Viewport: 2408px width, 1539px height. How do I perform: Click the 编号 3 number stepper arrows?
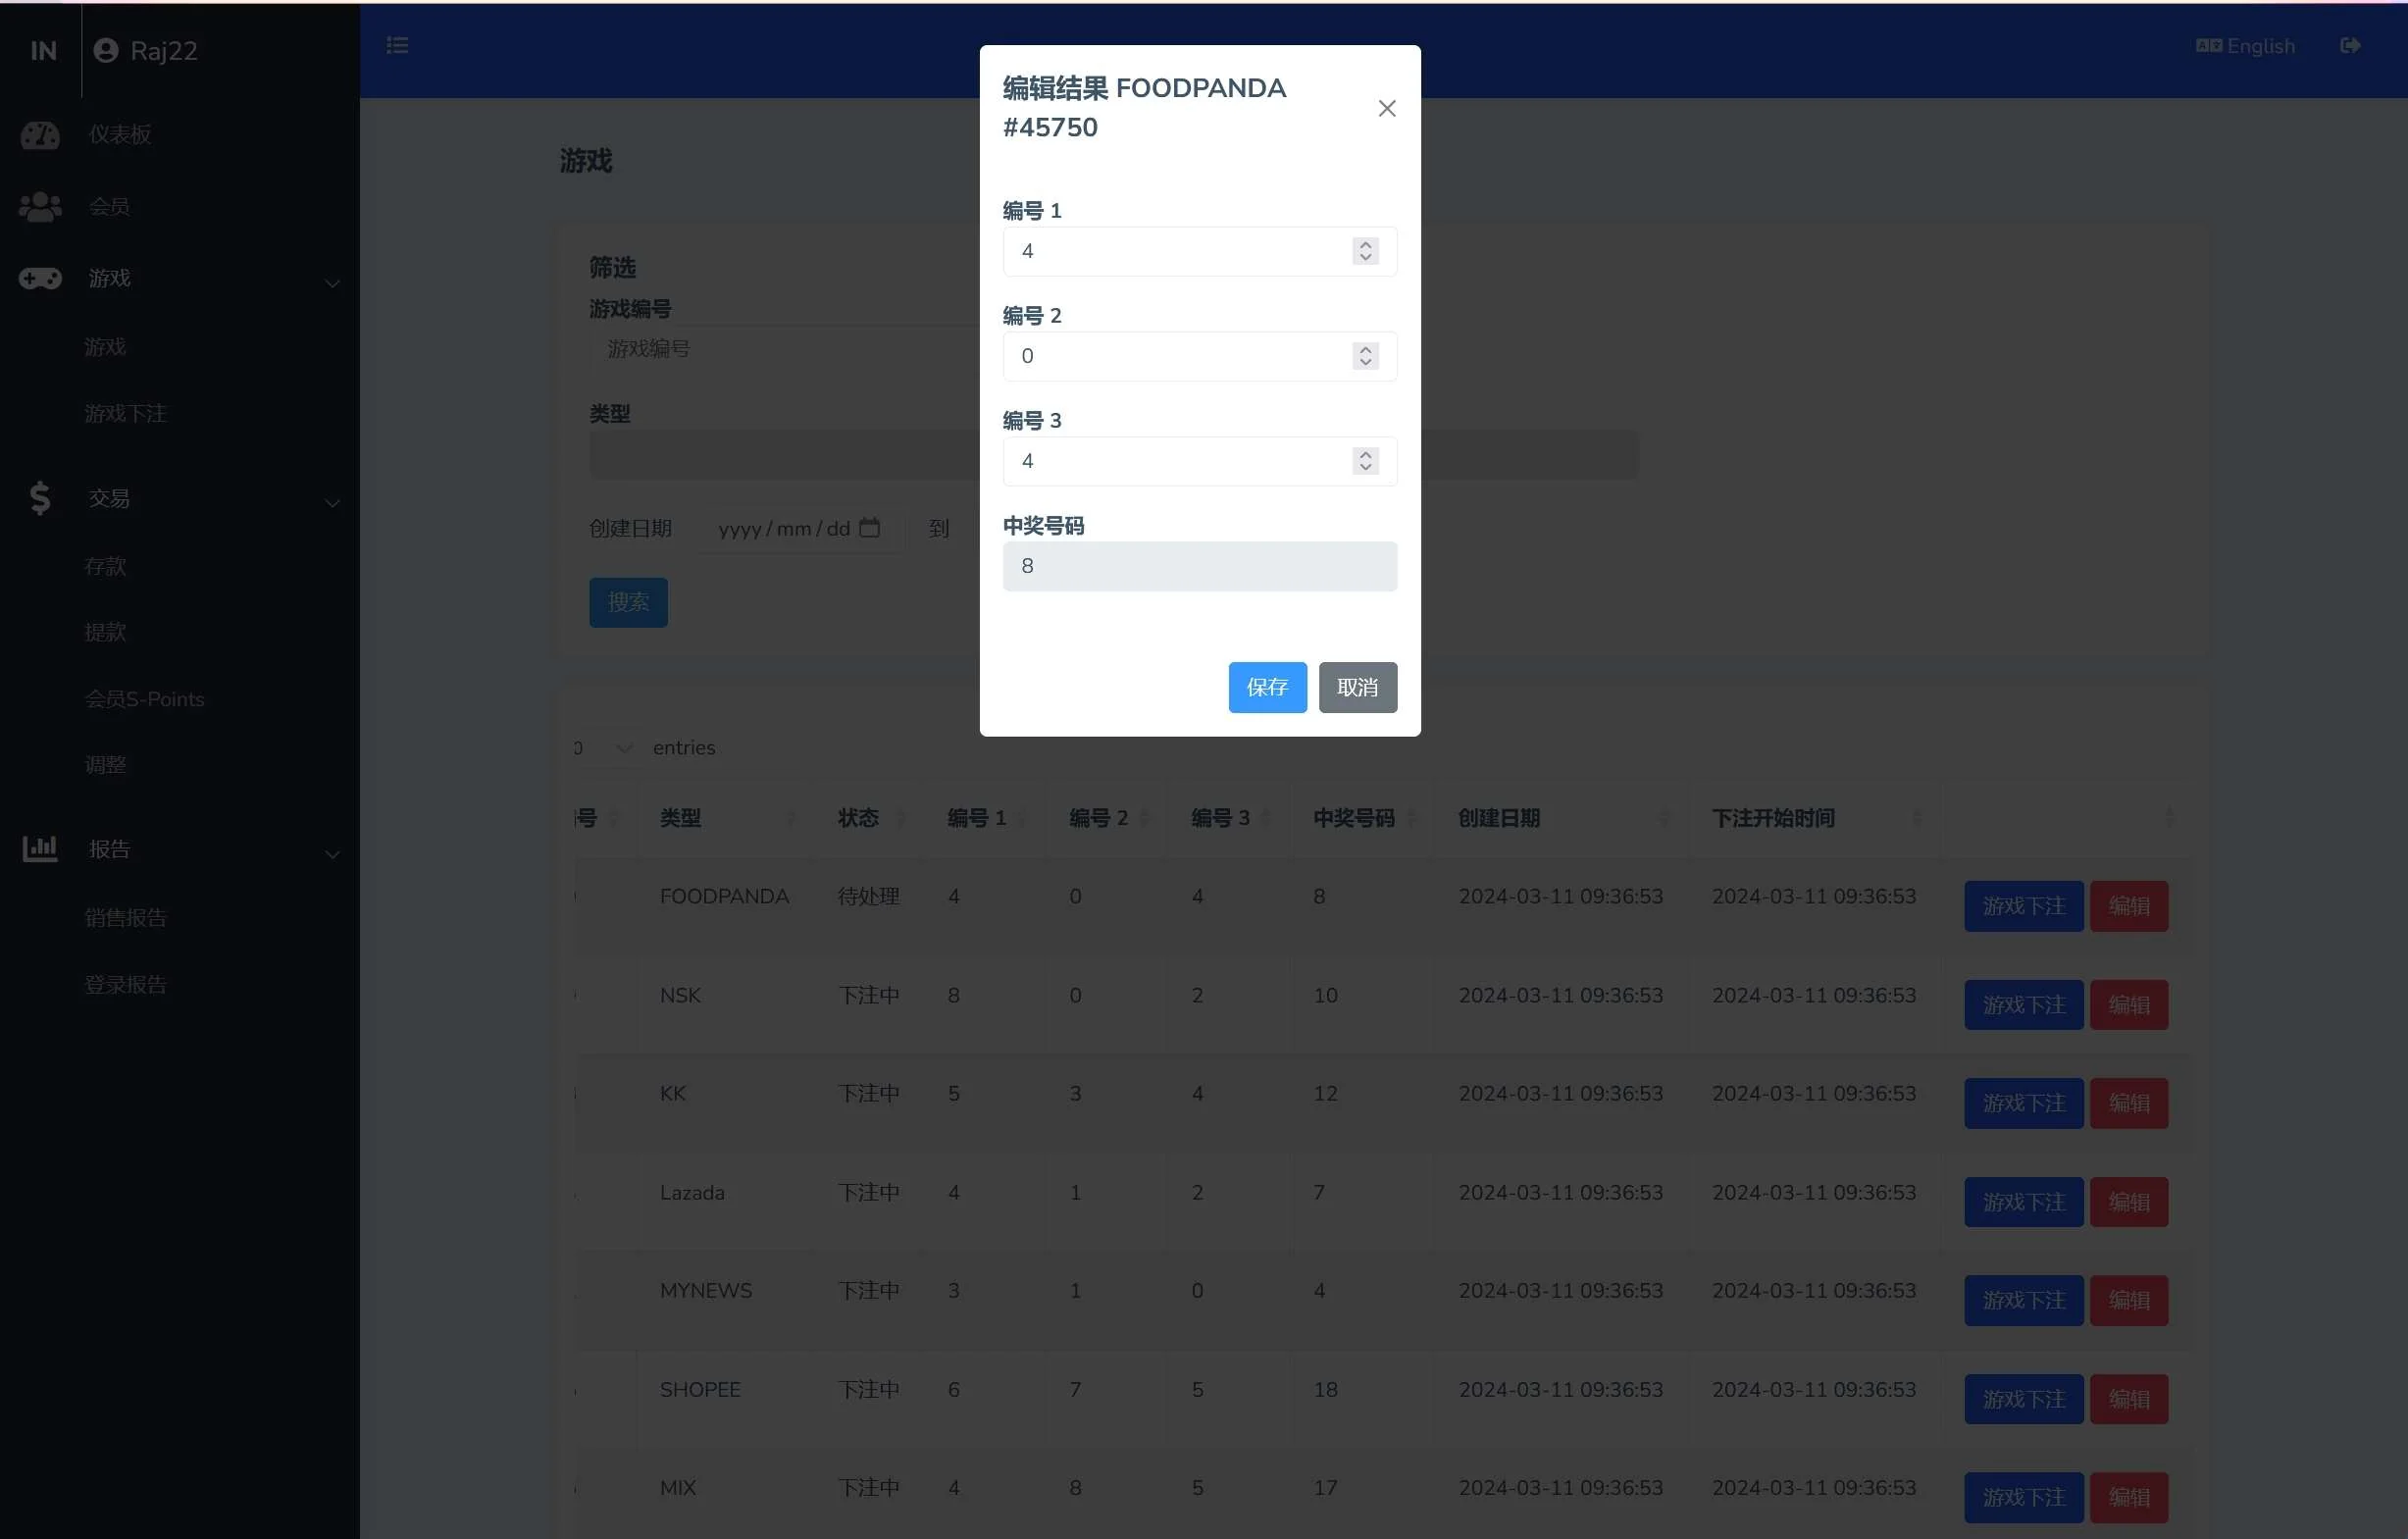(1365, 461)
